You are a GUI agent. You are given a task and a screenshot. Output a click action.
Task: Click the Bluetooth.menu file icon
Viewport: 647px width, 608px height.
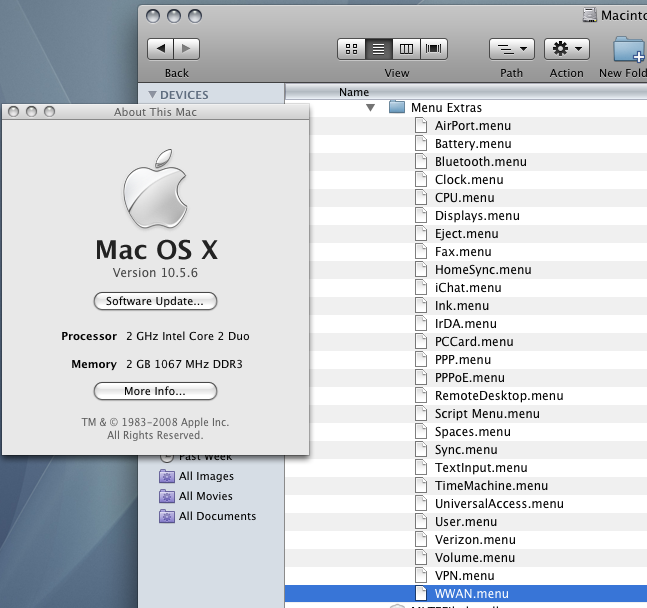(421, 161)
